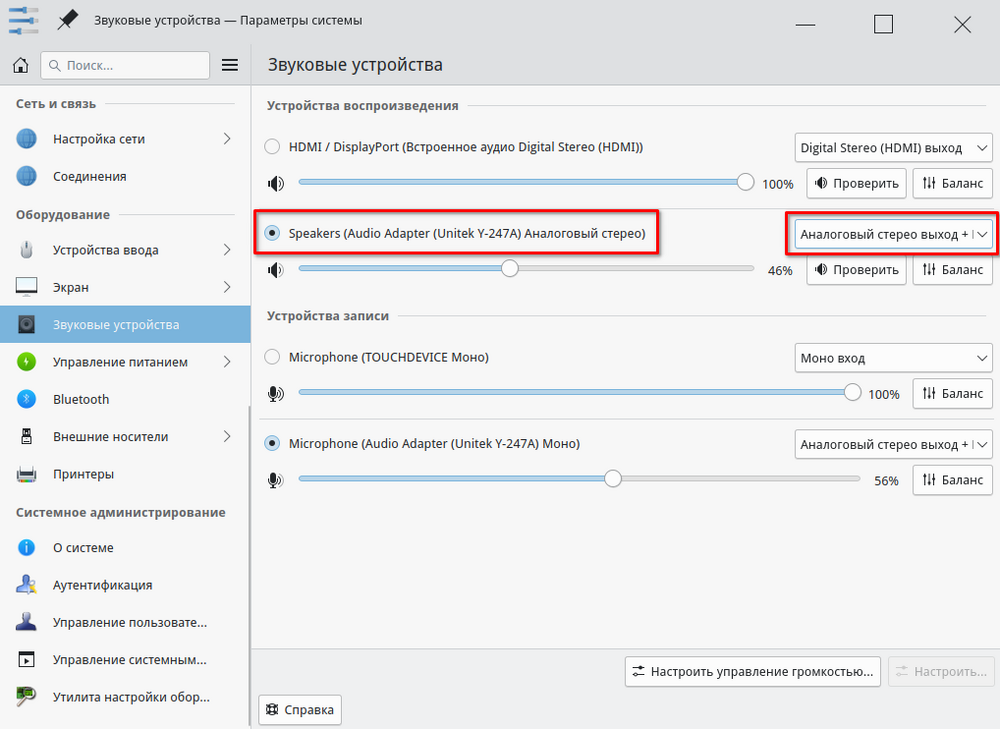The height and width of the screenshot is (729, 1000).
Task: Open the Digital Stereo (HDMI) выход dropdown
Action: (x=893, y=148)
